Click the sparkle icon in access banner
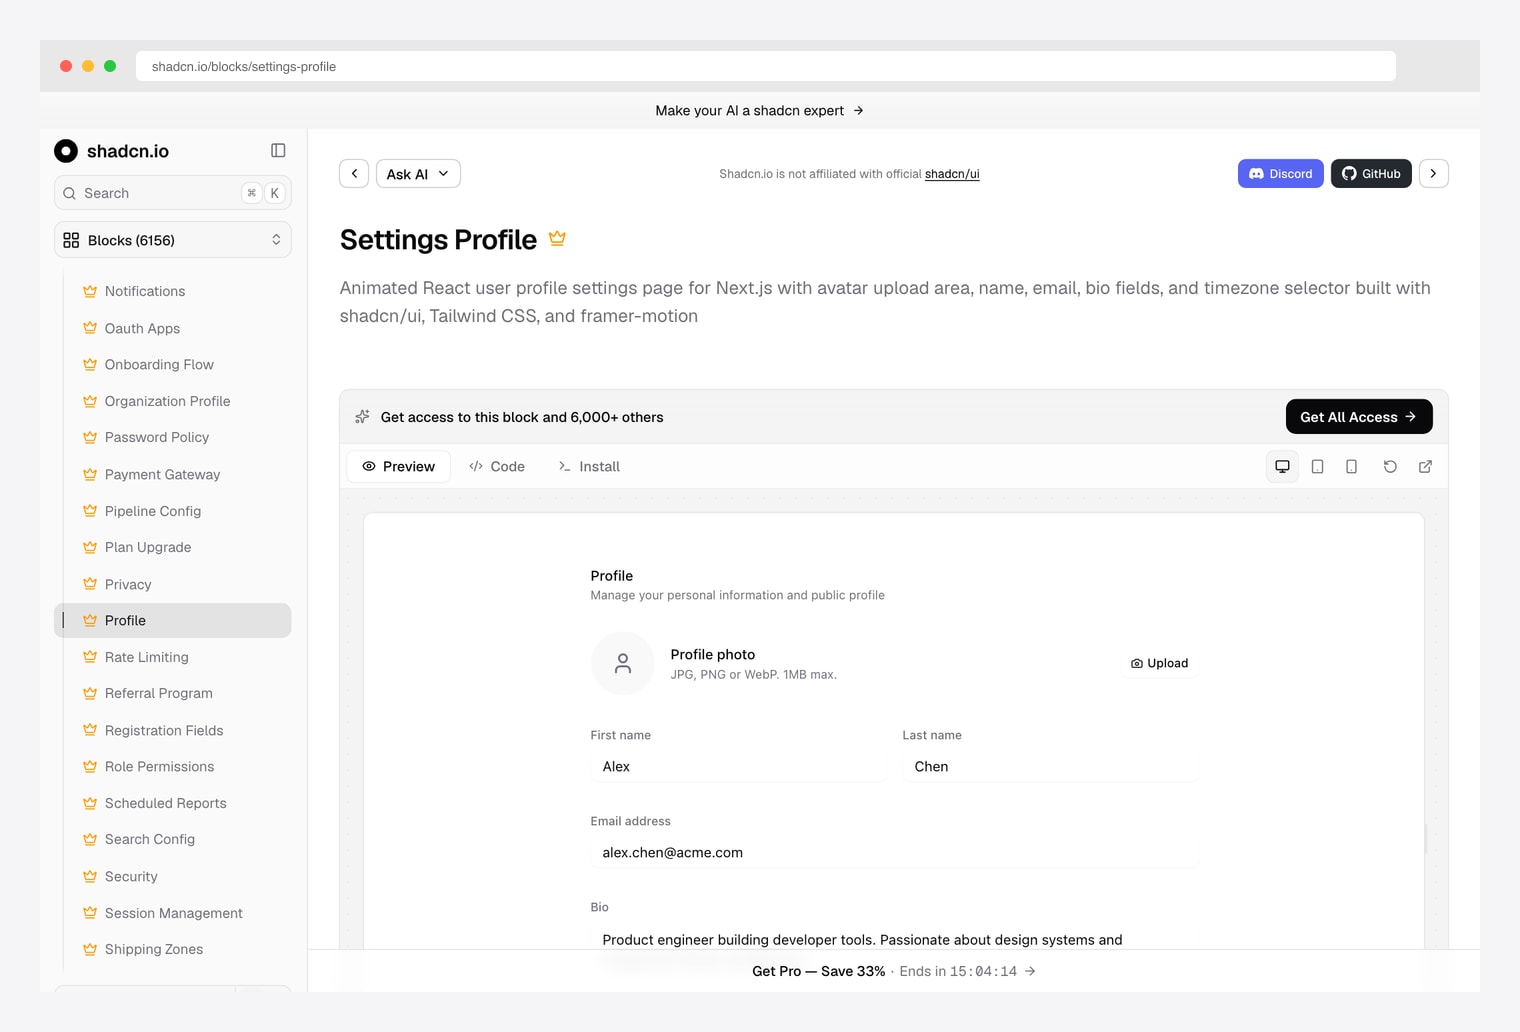 [x=362, y=417]
